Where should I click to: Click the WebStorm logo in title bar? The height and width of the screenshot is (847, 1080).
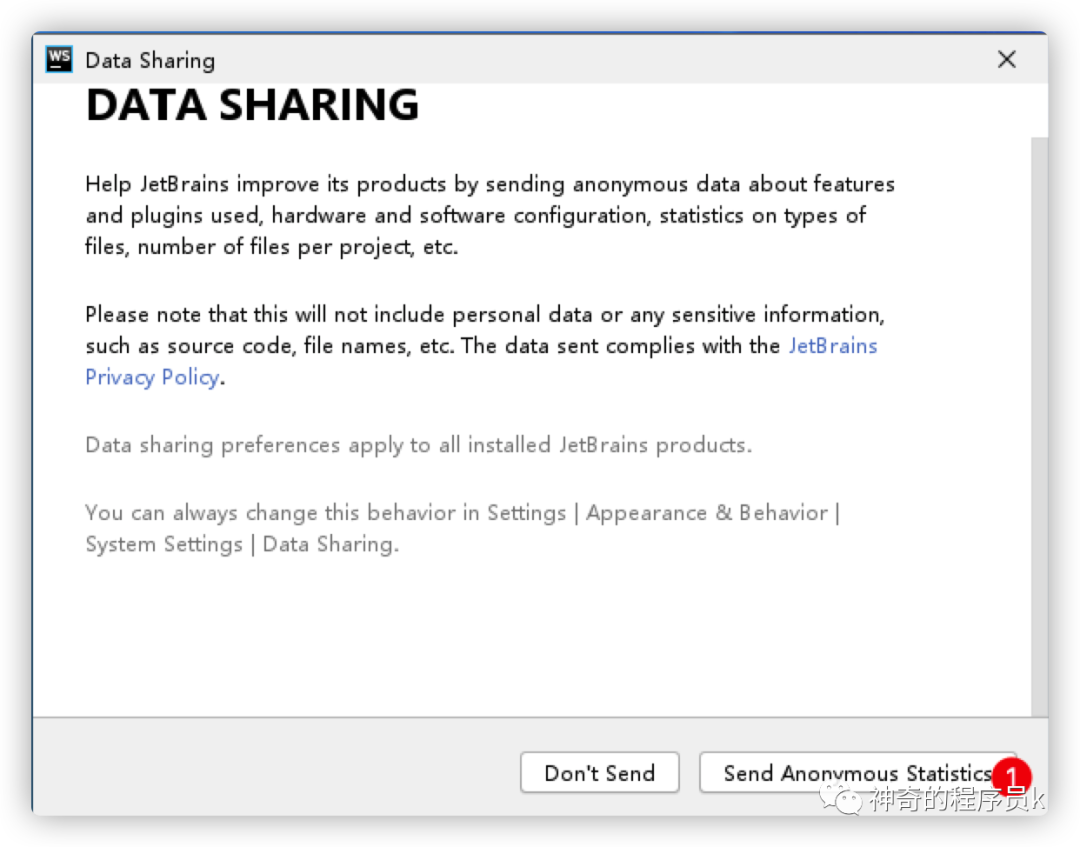(x=59, y=59)
